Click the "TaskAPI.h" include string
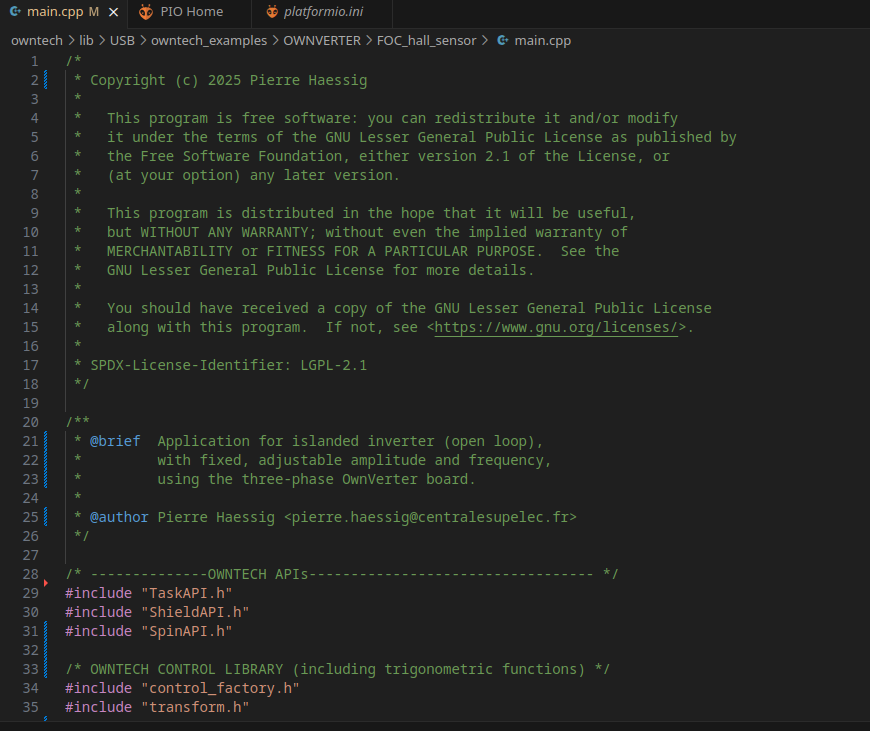This screenshot has width=870, height=731. (x=186, y=593)
